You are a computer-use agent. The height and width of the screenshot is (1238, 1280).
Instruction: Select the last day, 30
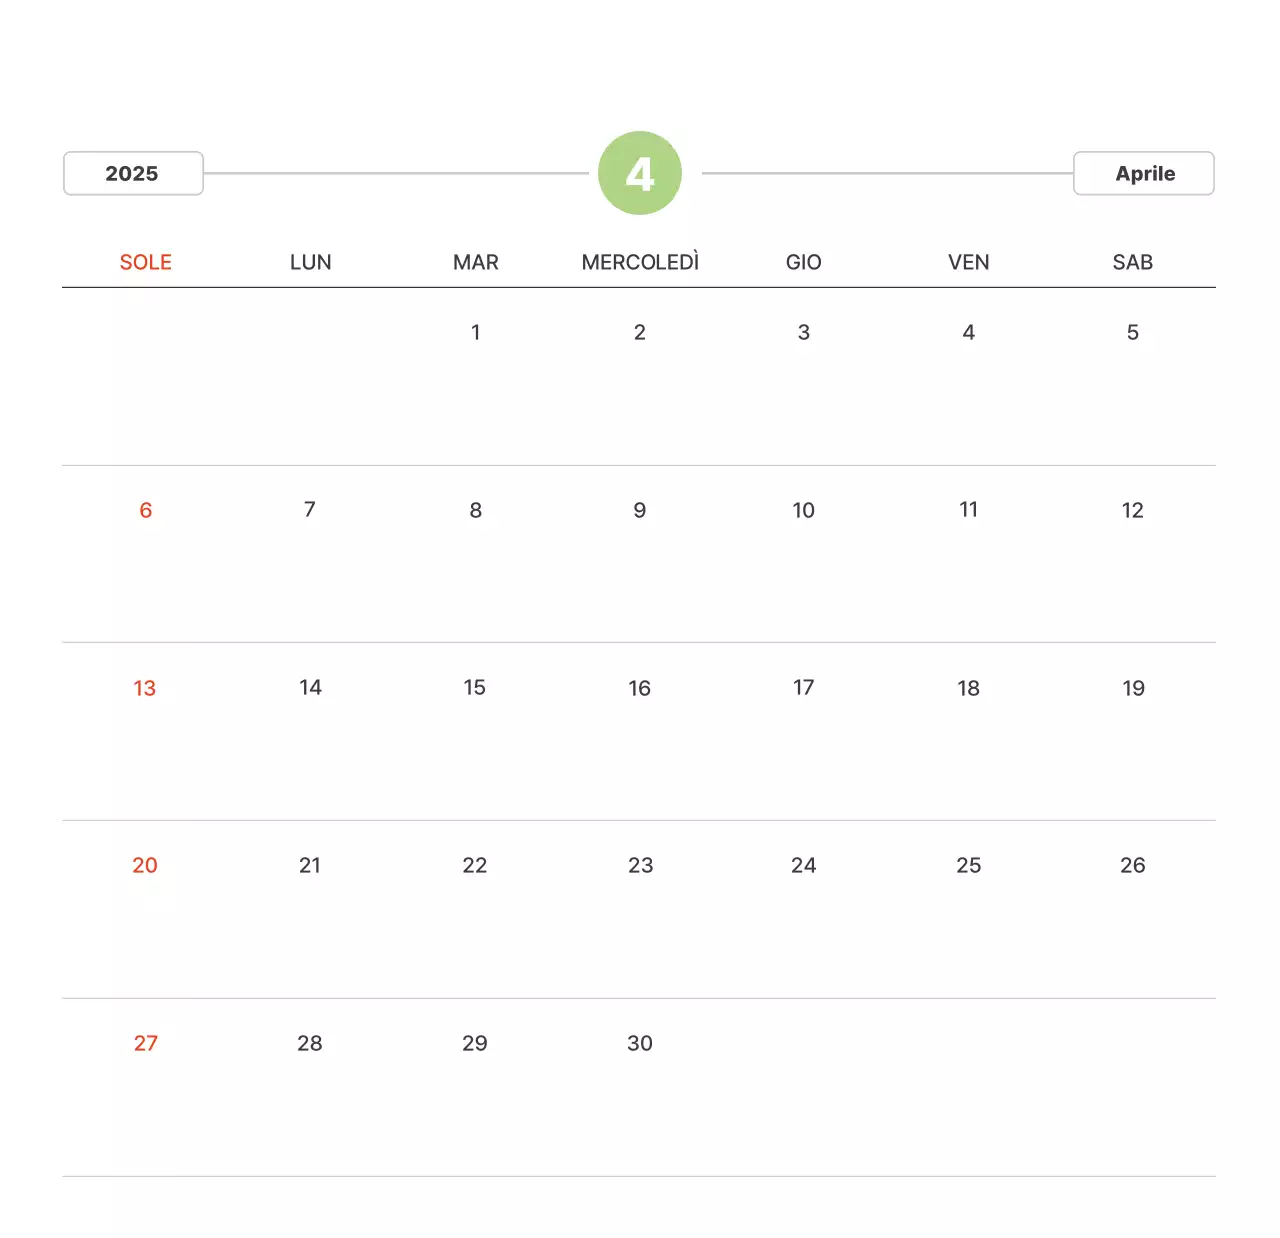[x=640, y=1043]
